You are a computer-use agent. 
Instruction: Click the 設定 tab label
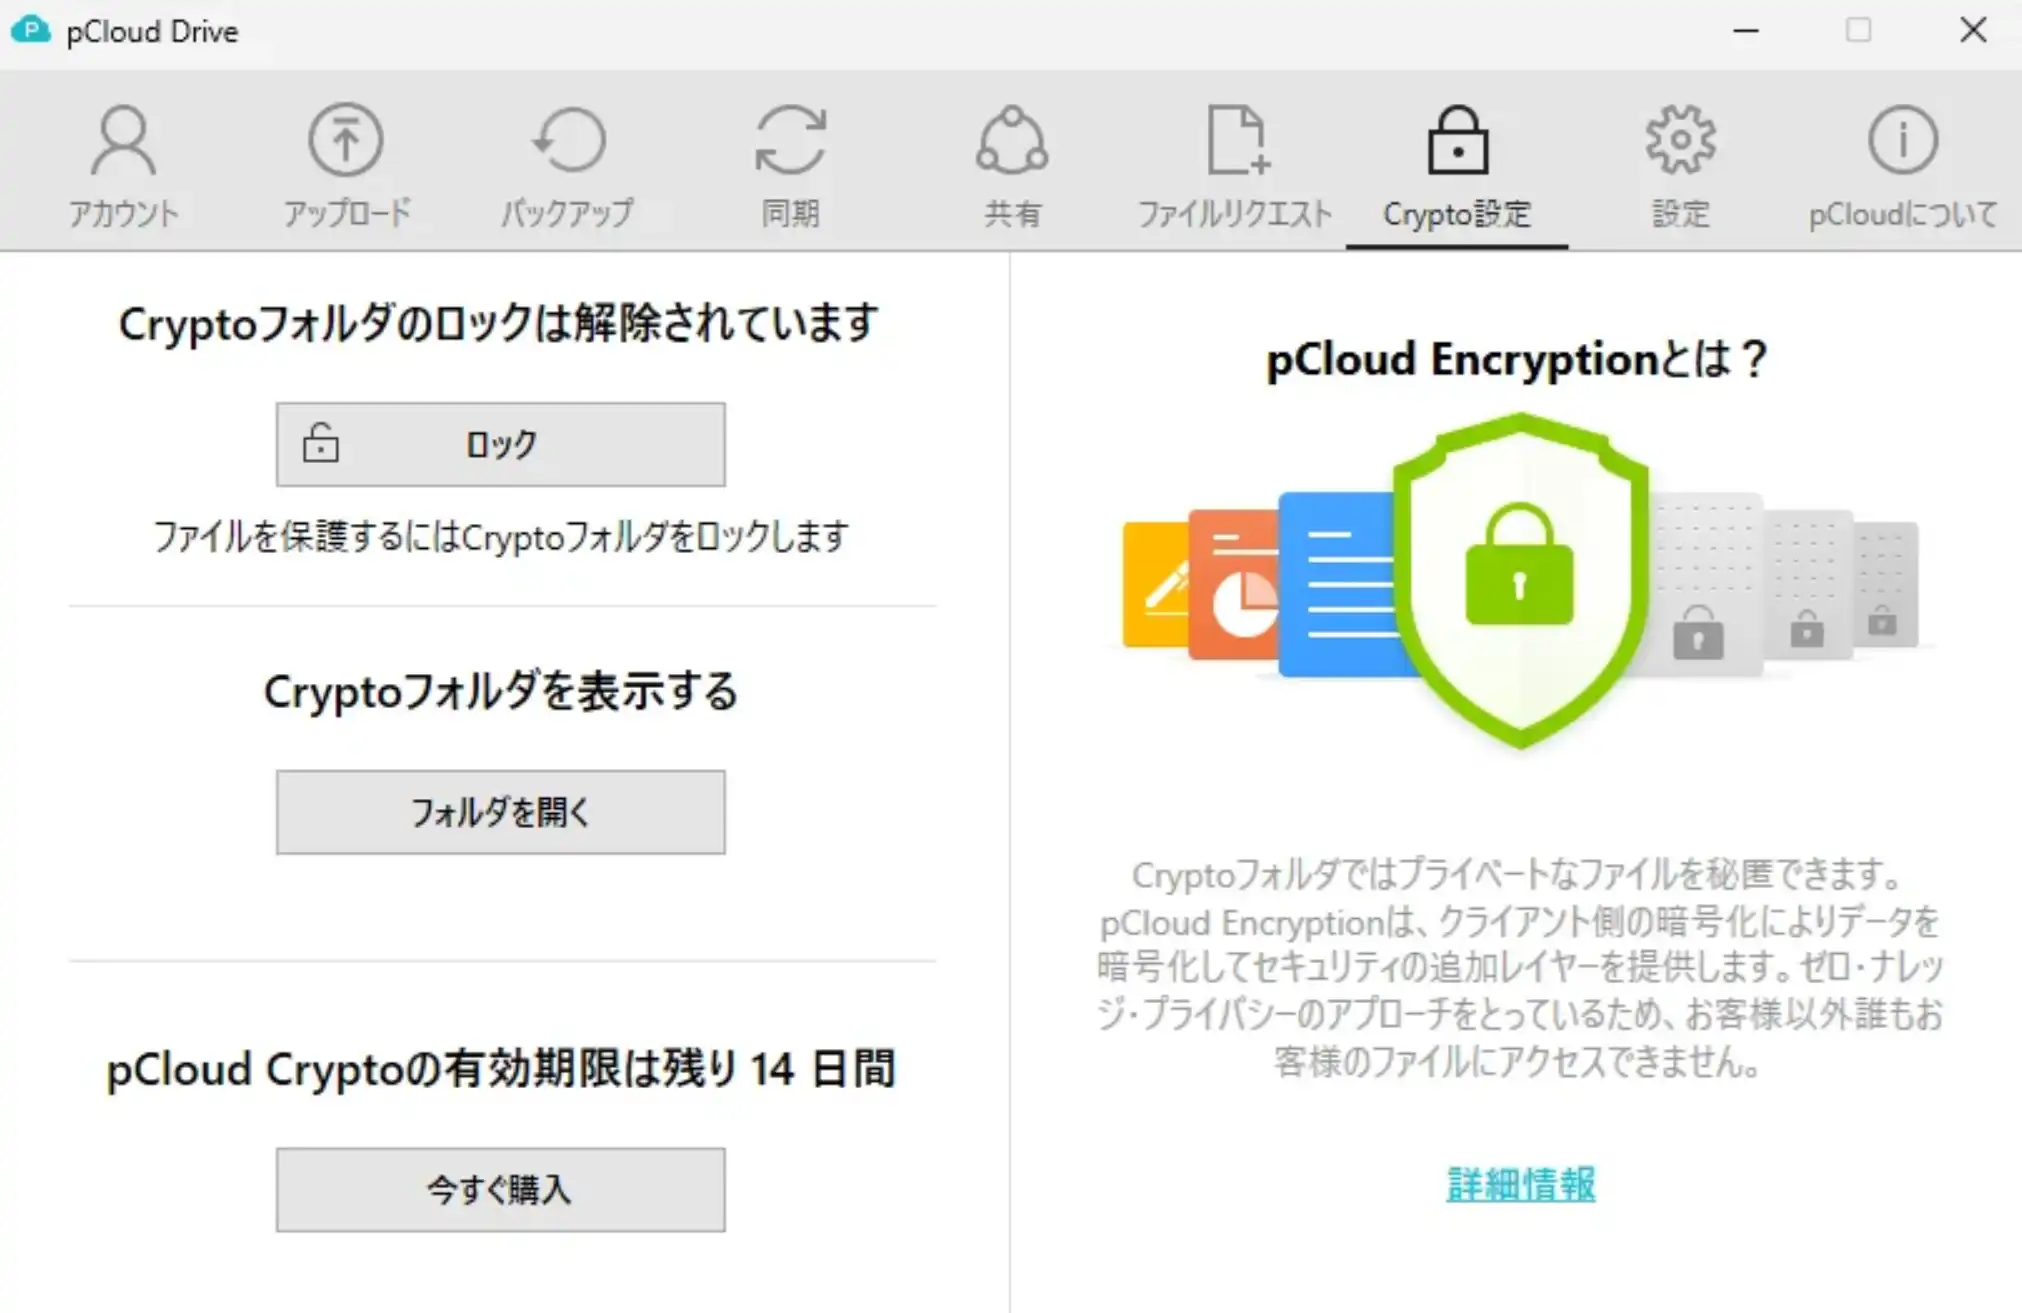[x=1680, y=213]
